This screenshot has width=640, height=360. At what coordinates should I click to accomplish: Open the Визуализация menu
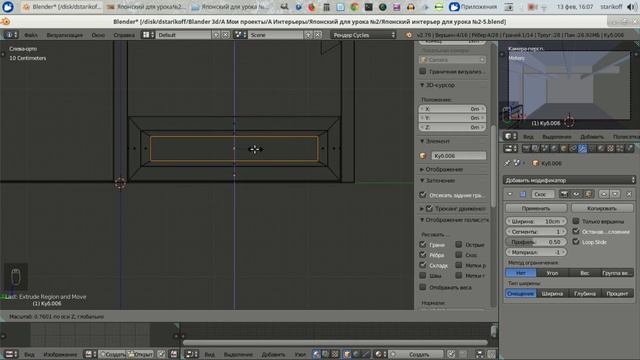tap(64, 35)
